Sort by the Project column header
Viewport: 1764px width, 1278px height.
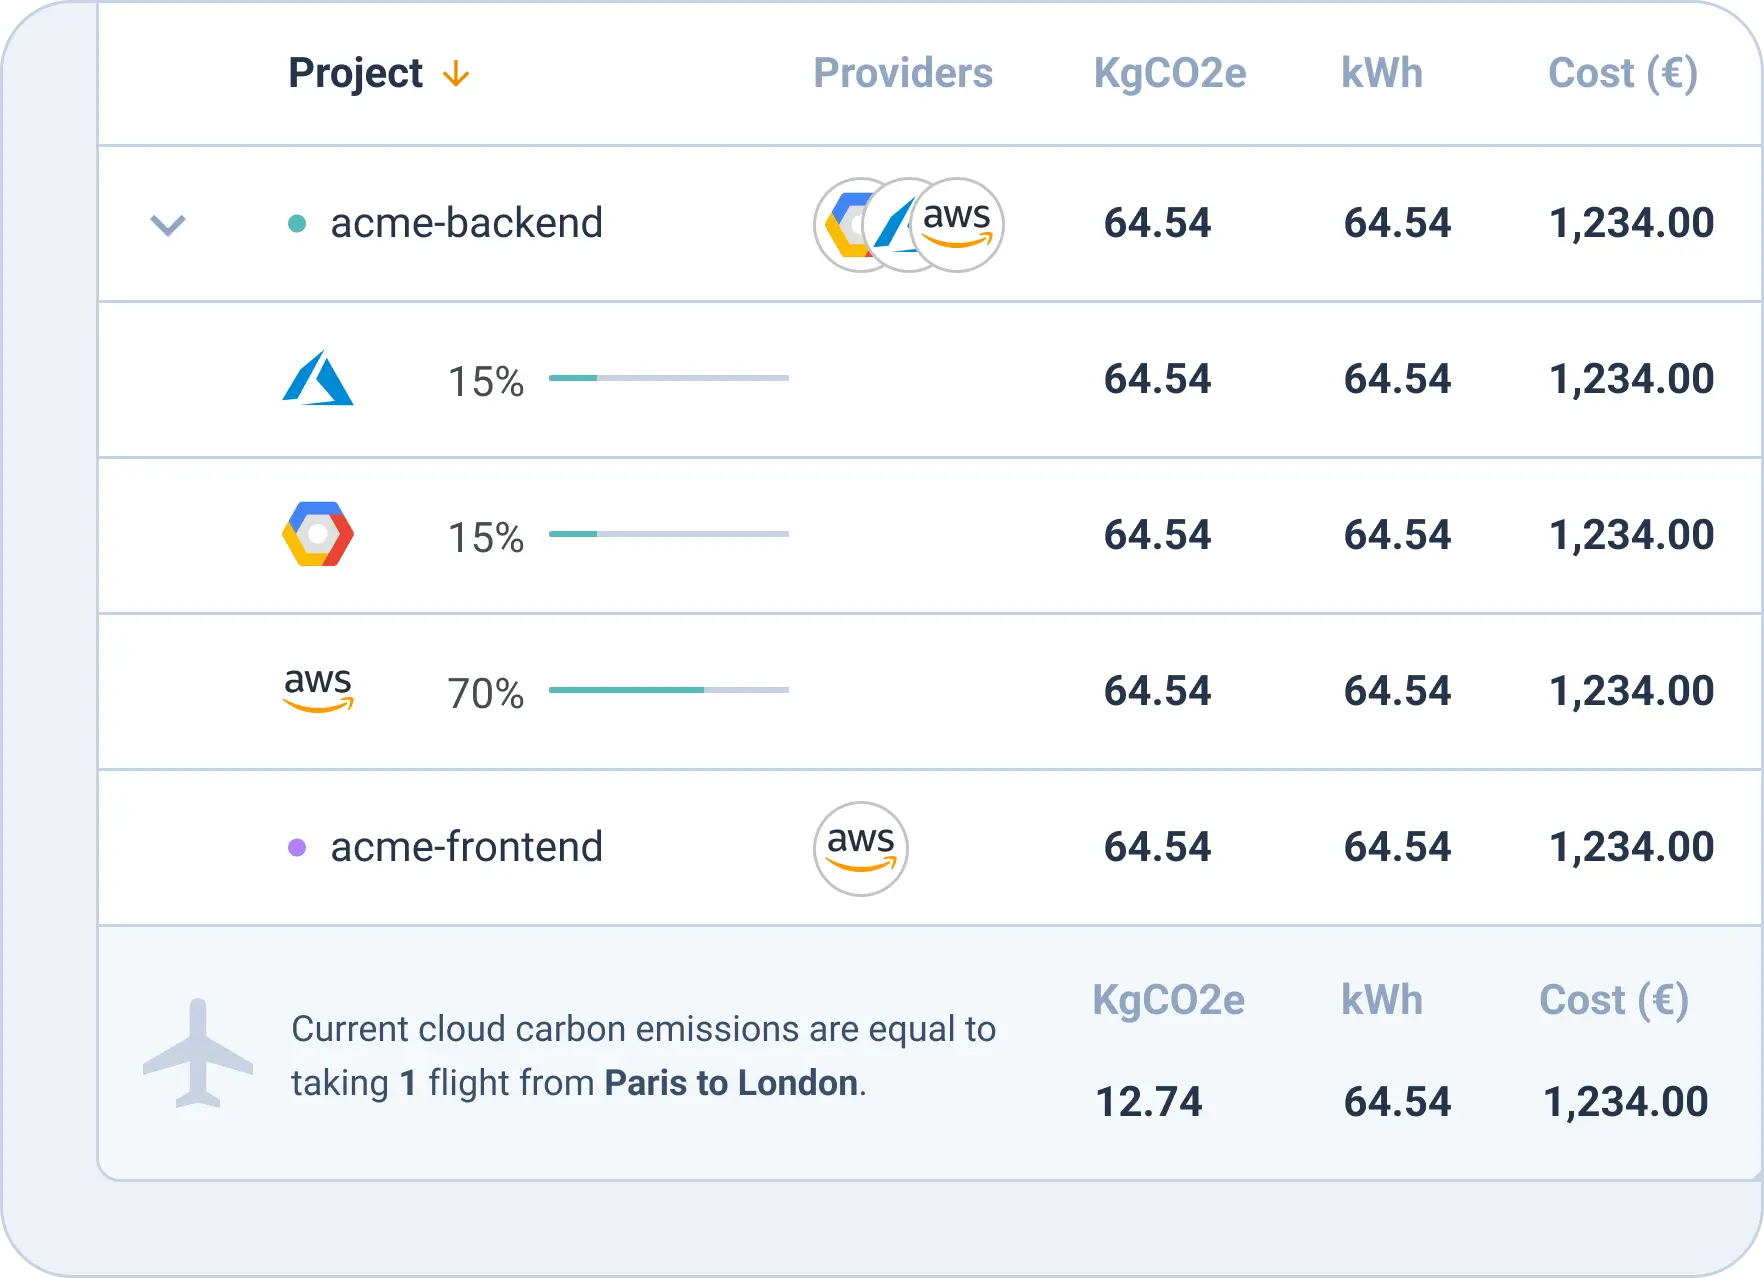[355, 73]
